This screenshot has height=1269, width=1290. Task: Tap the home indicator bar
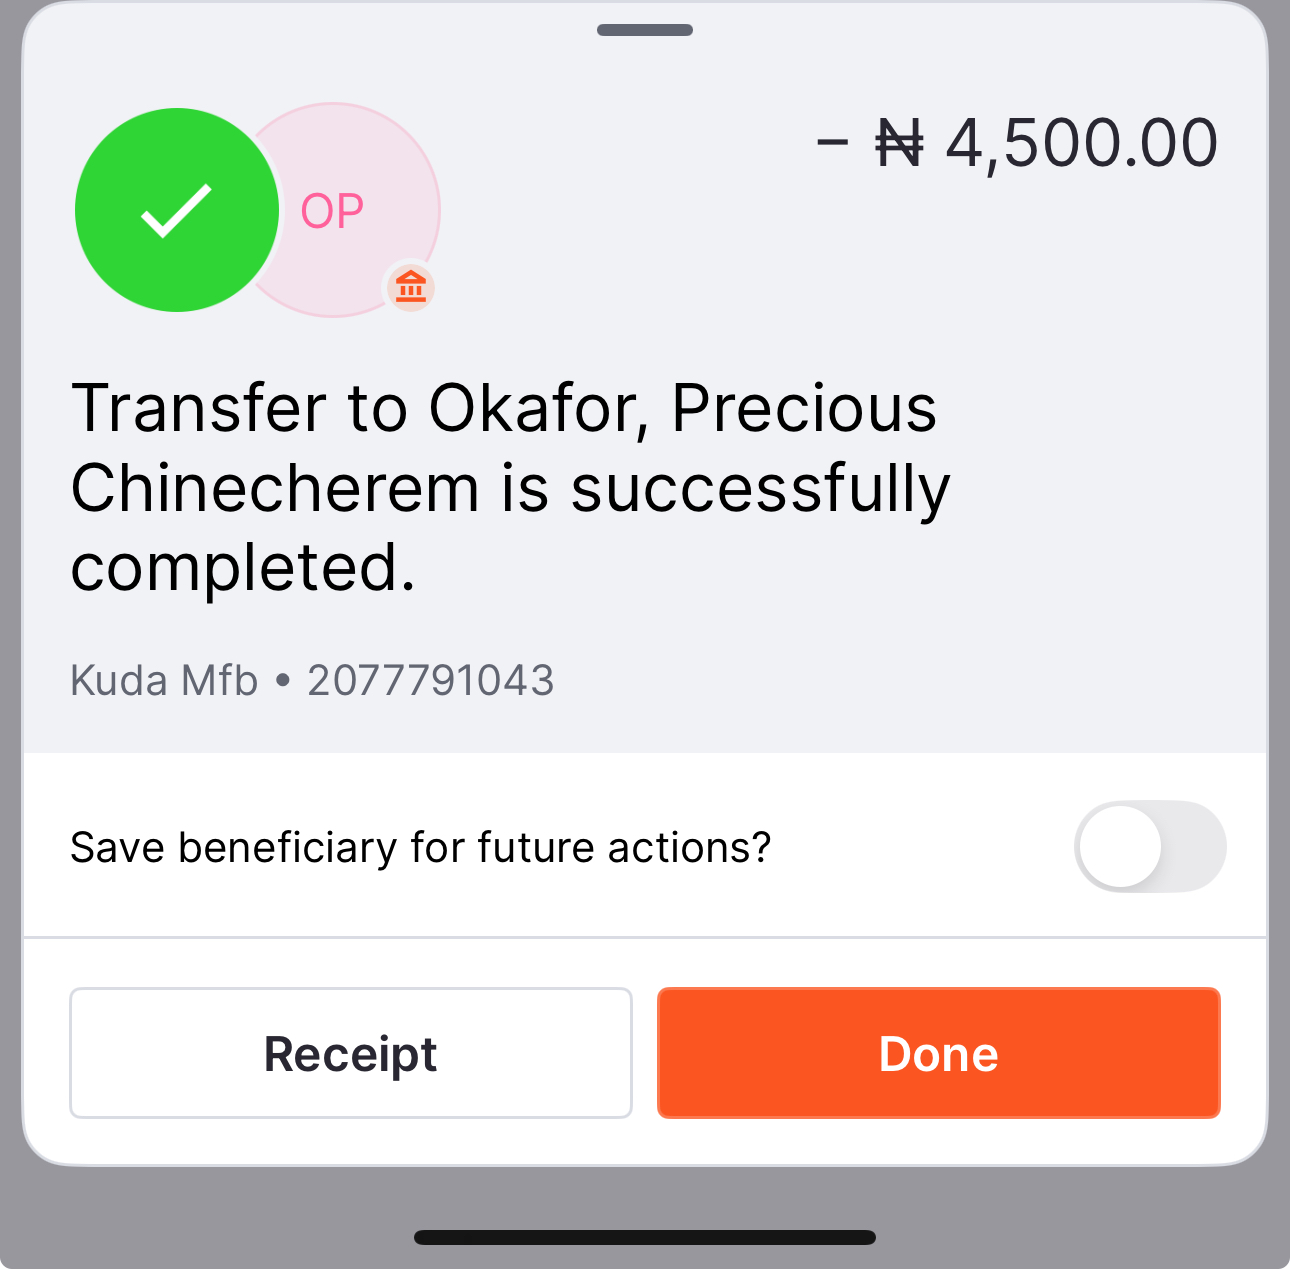point(645,1238)
